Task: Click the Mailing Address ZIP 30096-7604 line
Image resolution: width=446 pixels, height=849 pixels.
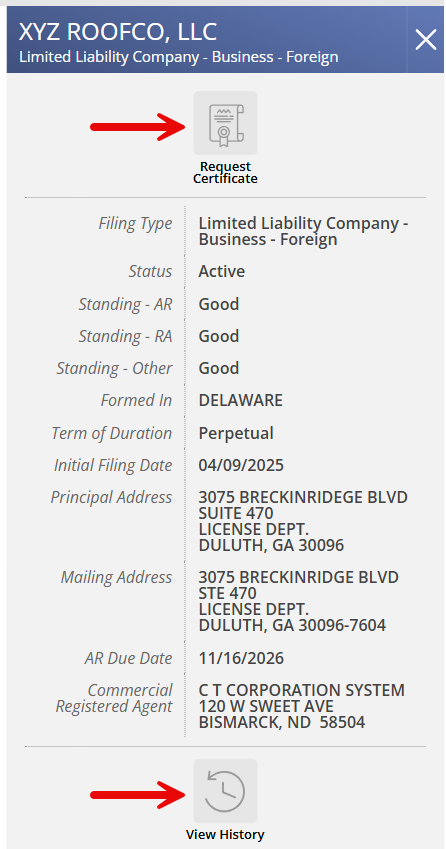Action: (x=292, y=626)
